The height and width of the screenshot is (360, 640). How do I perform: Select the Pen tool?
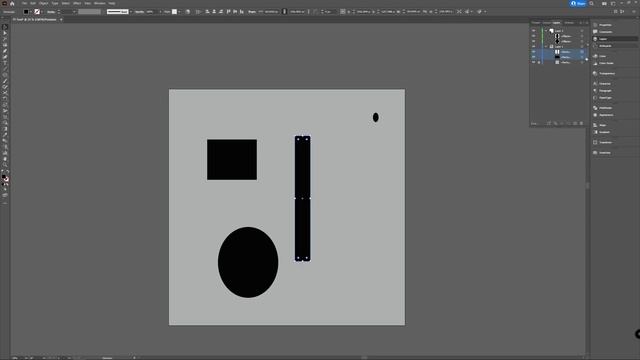(x=5, y=51)
